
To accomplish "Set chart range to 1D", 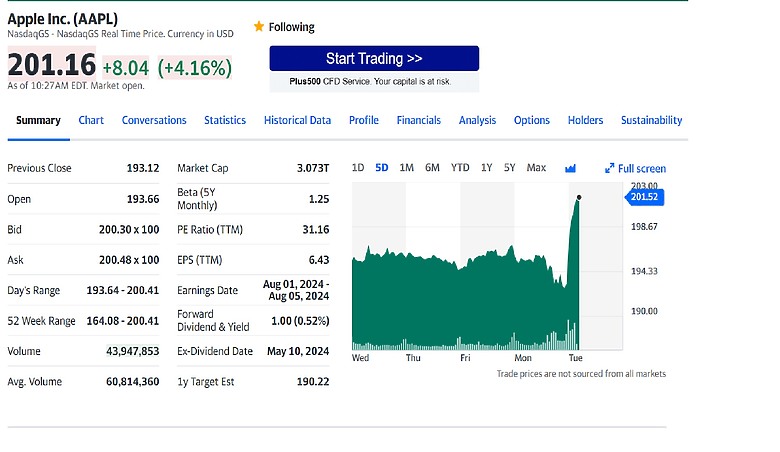I will click(x=358, y=168).
